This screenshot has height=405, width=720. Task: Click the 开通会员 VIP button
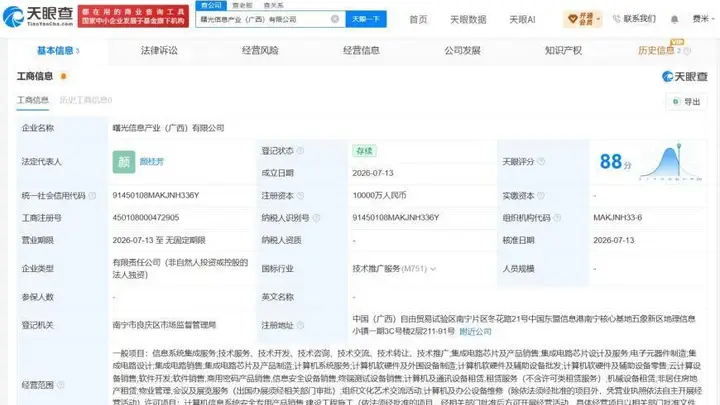(583, 19)
